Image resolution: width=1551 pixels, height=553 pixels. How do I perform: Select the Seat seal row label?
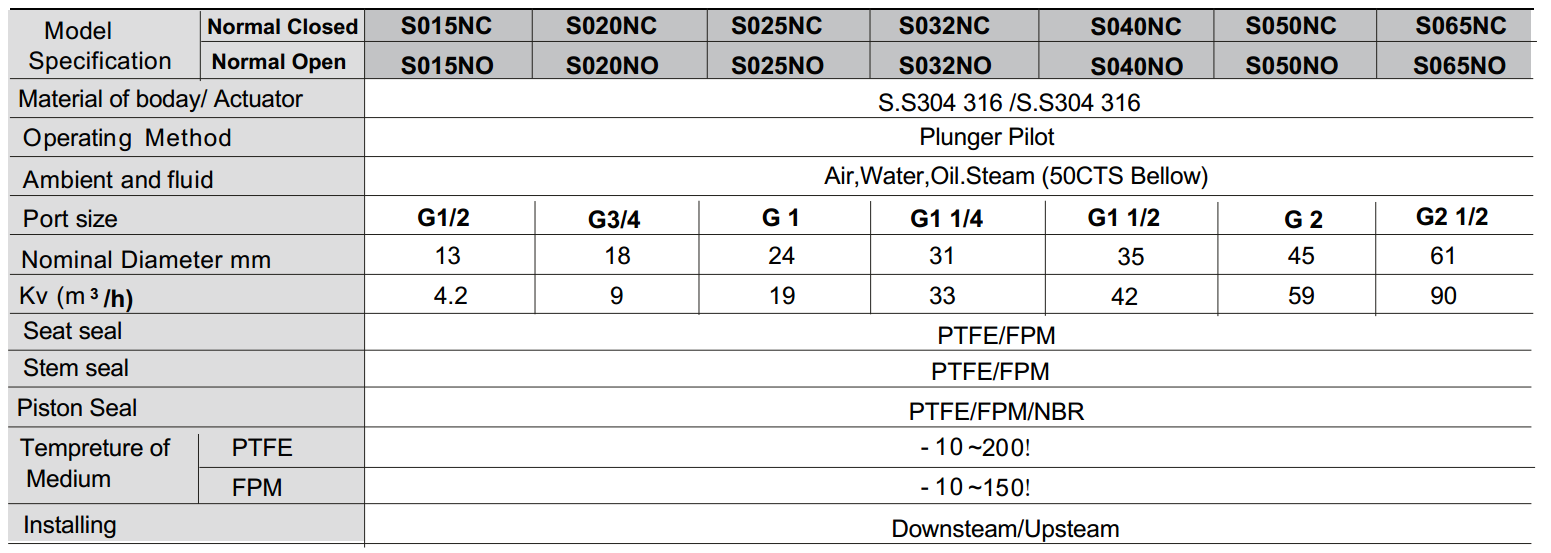click(x=73, y=331)
